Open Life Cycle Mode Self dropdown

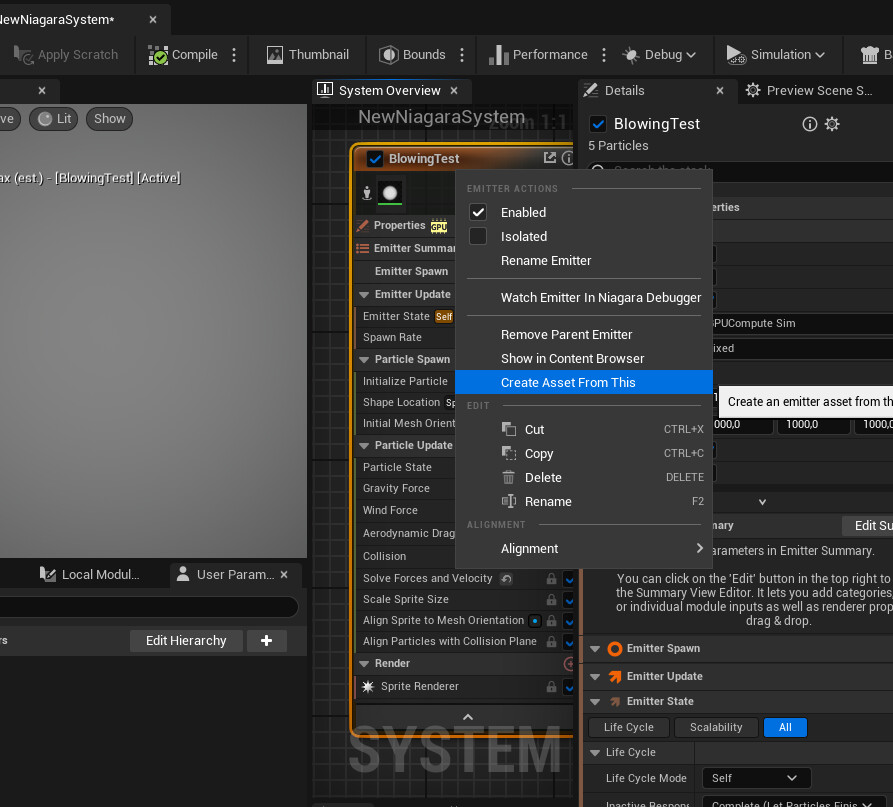[x=756, y=778]
